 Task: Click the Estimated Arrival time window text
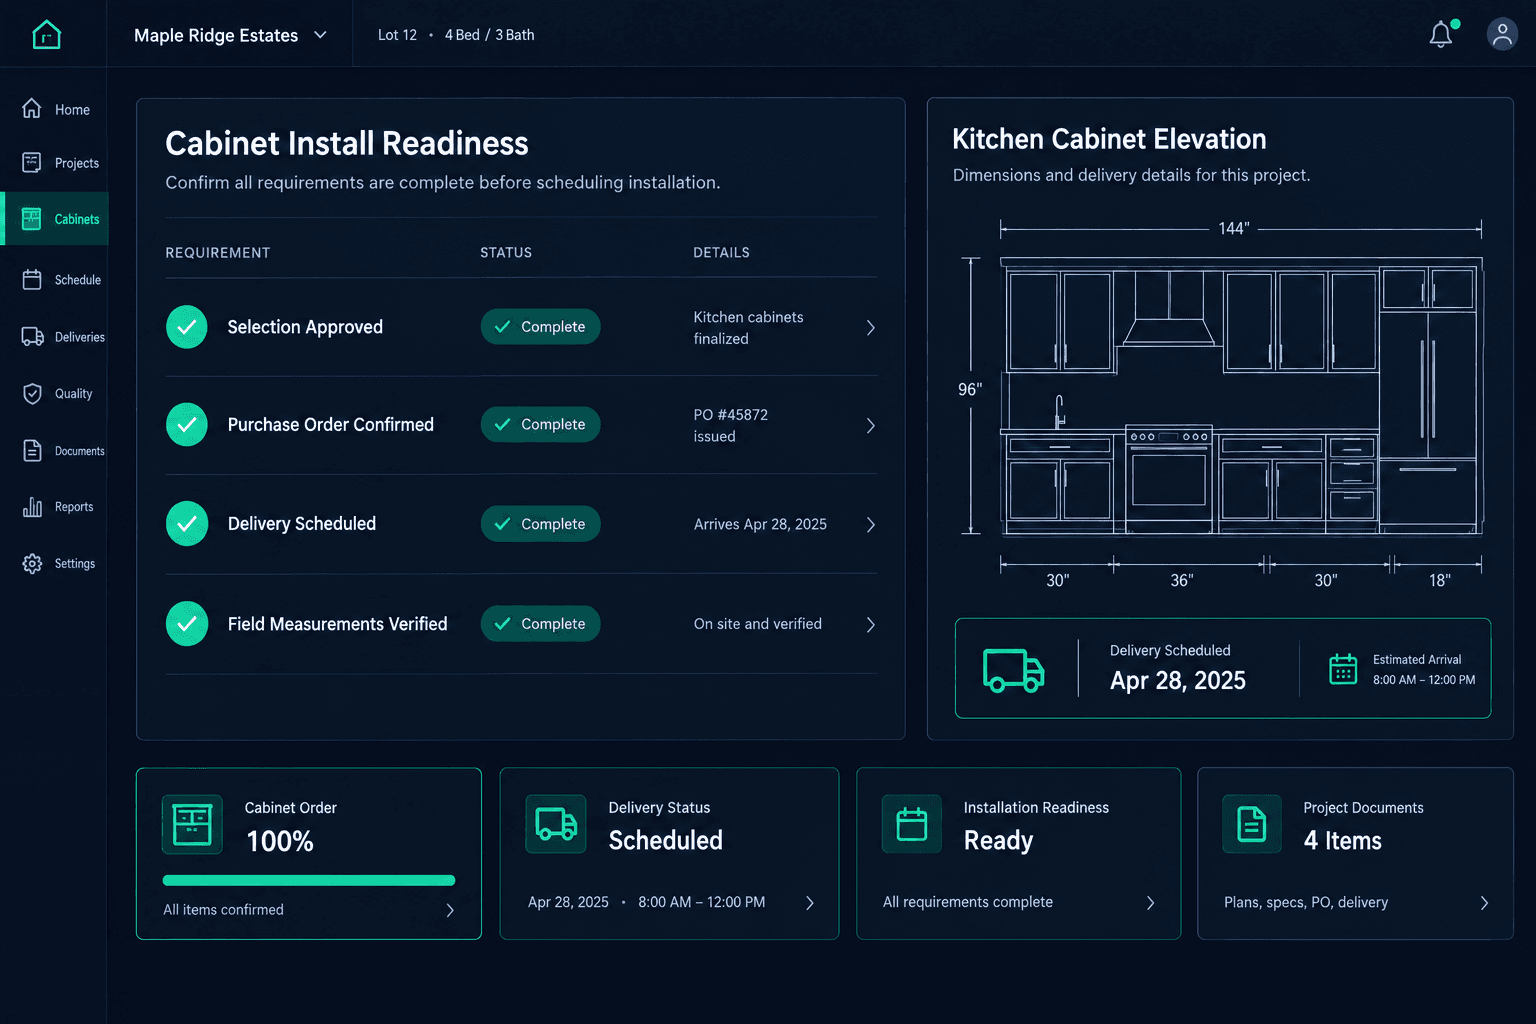tap(1424, 680)
